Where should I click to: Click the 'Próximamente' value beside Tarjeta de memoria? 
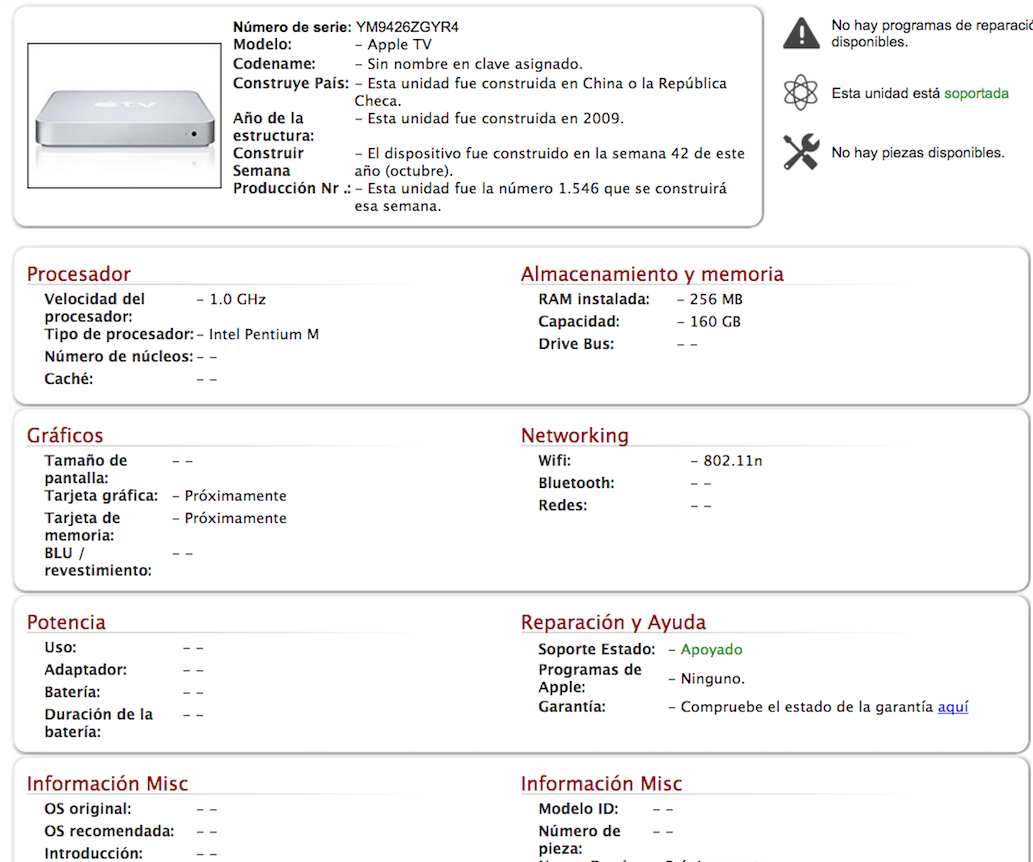(235, 519)
